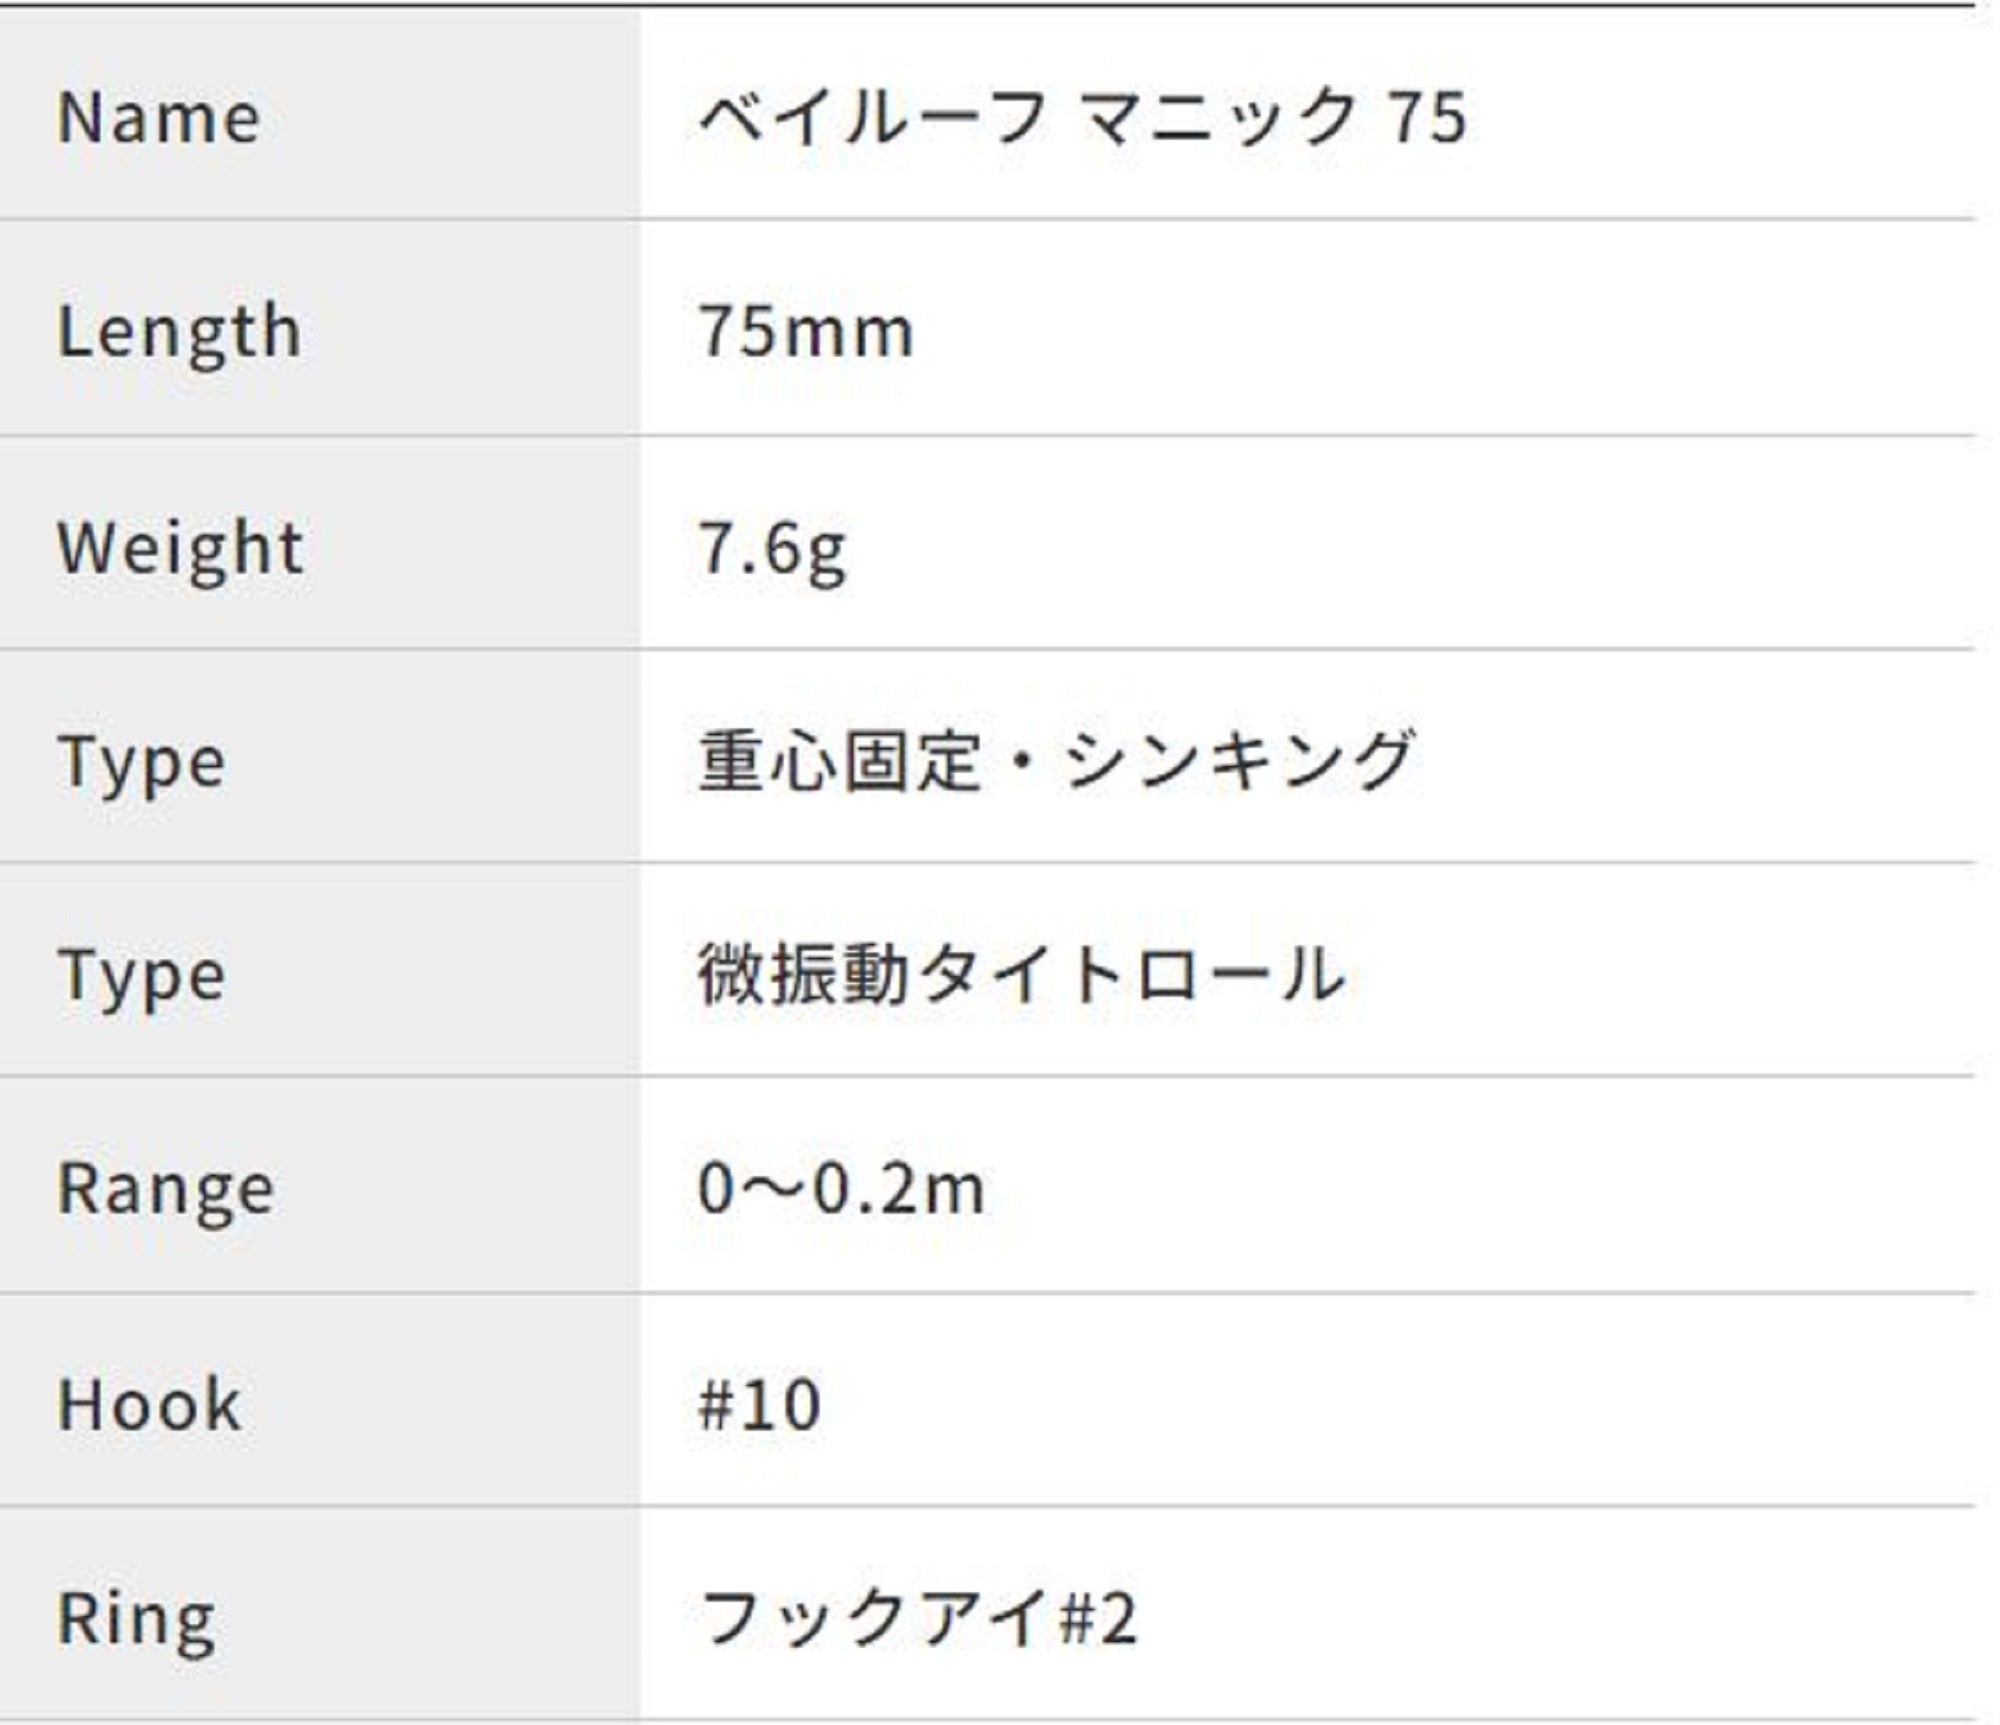
Task: Select the 0～0.2m range value
Action: pyautogui.click(x=841, y=1190)
